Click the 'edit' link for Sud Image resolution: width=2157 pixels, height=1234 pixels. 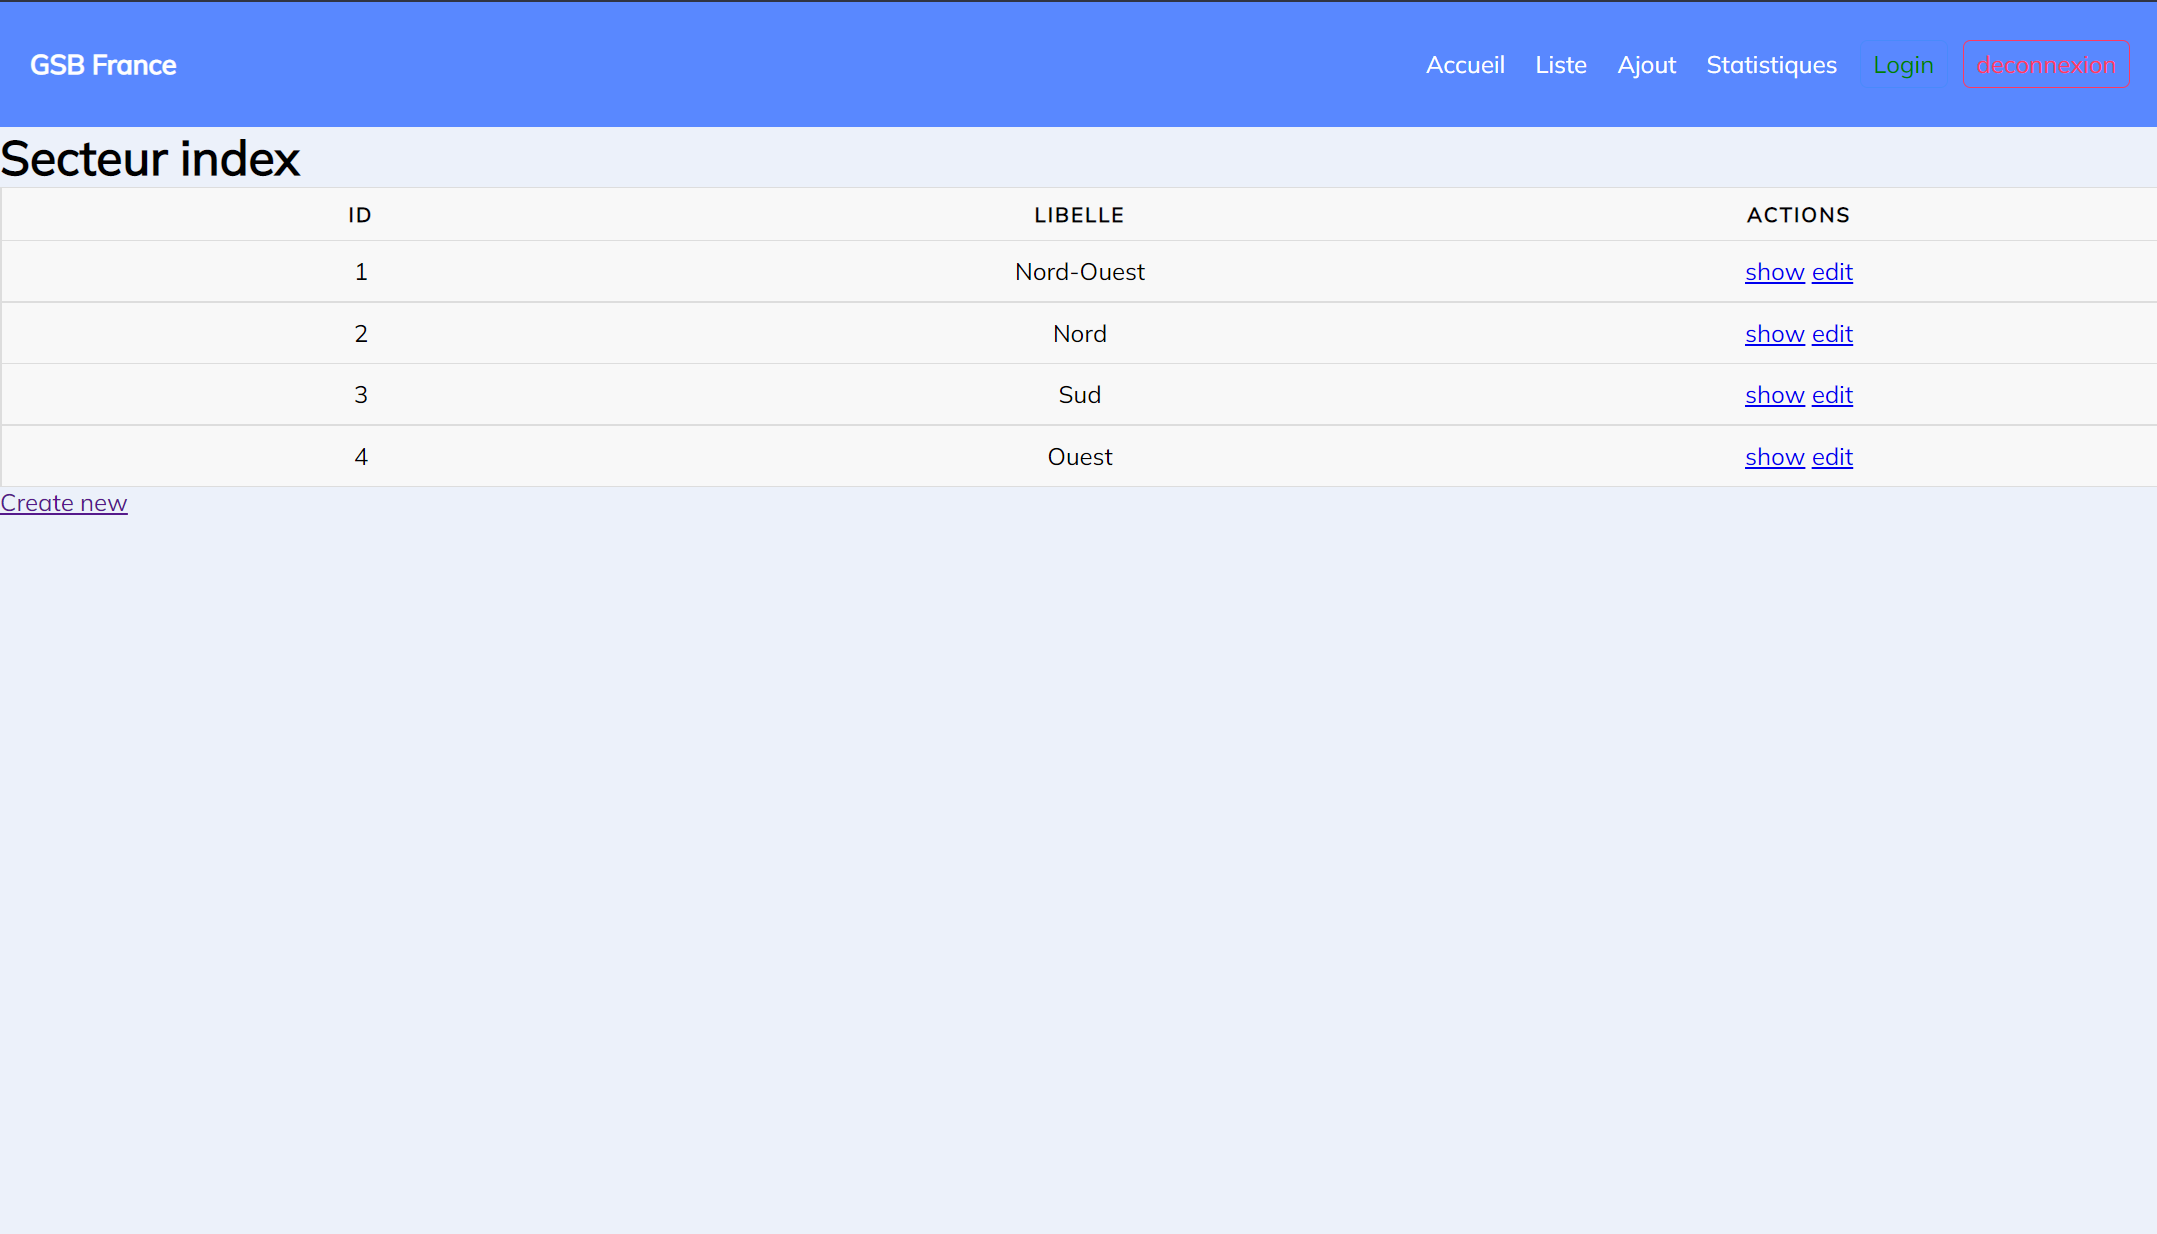coord(1833,394)
